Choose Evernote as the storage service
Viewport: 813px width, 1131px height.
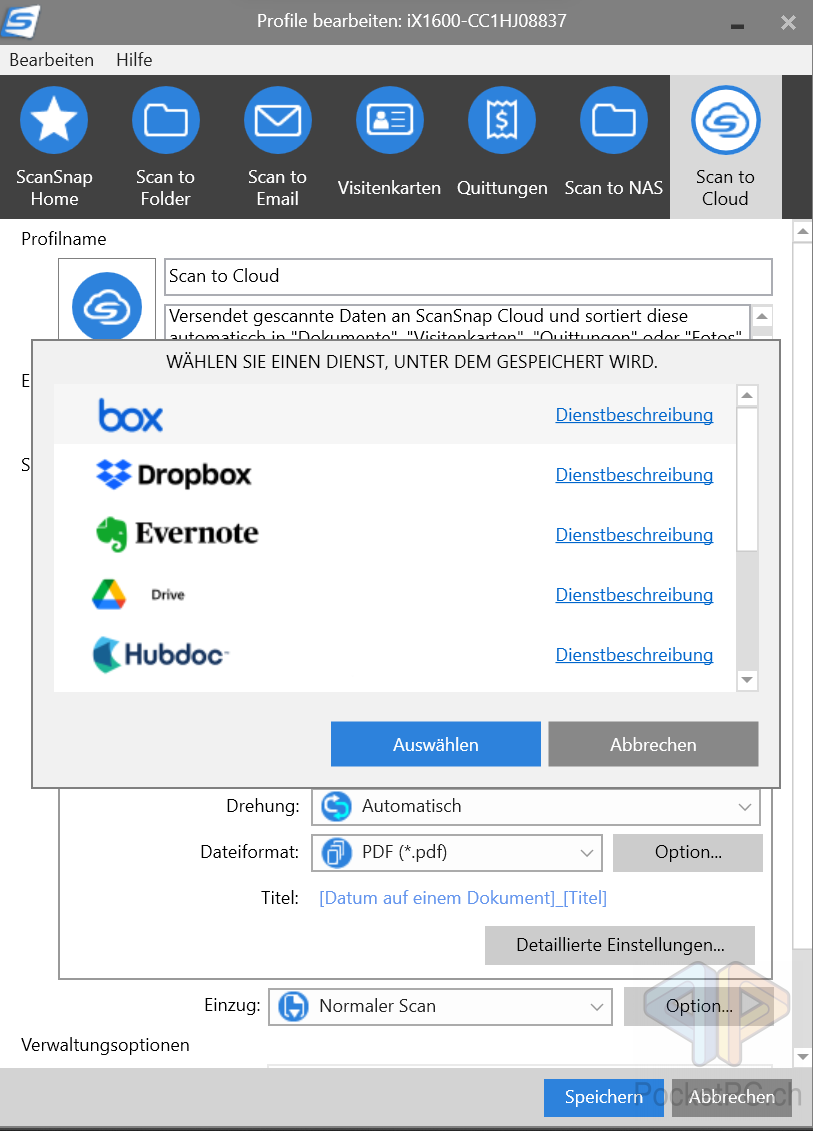click(x=395, y=534)
